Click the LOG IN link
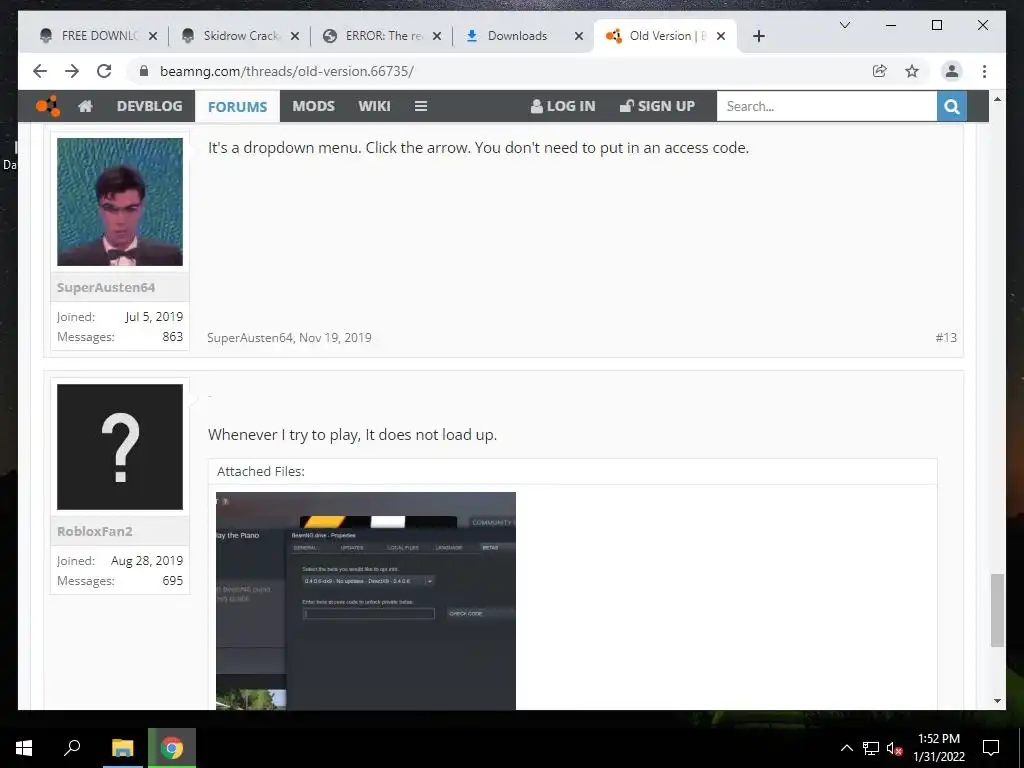Viewport: 1024px width, 768px height. tap(563, 106)
